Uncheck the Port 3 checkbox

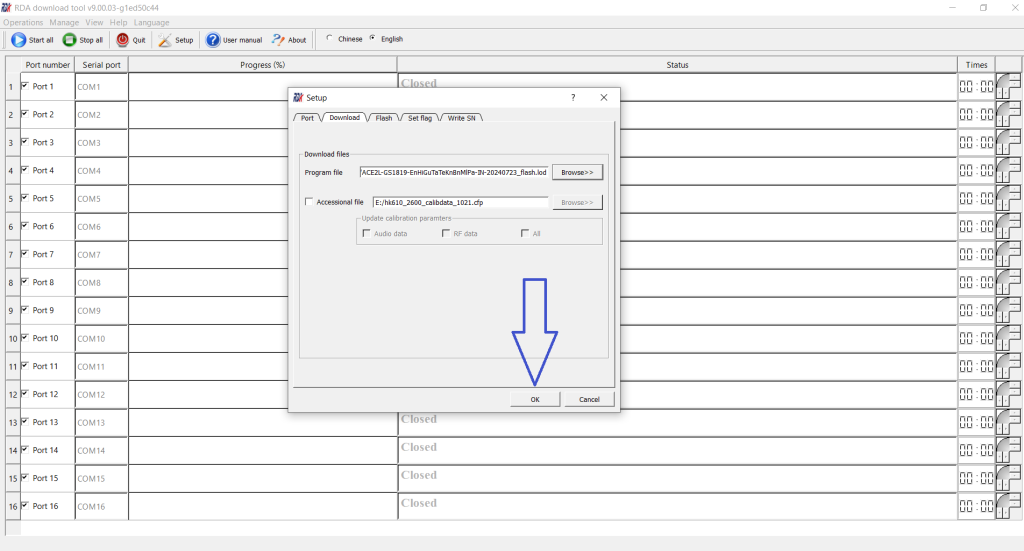click(25, 142)
